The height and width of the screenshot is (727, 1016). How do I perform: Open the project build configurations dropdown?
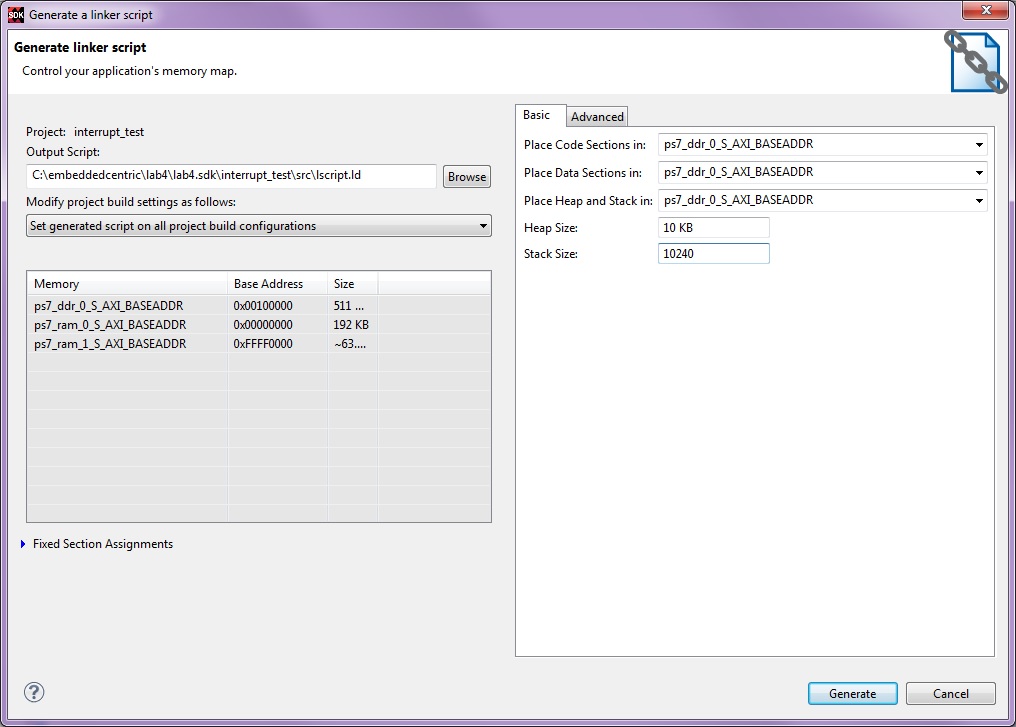pos(484,225)
